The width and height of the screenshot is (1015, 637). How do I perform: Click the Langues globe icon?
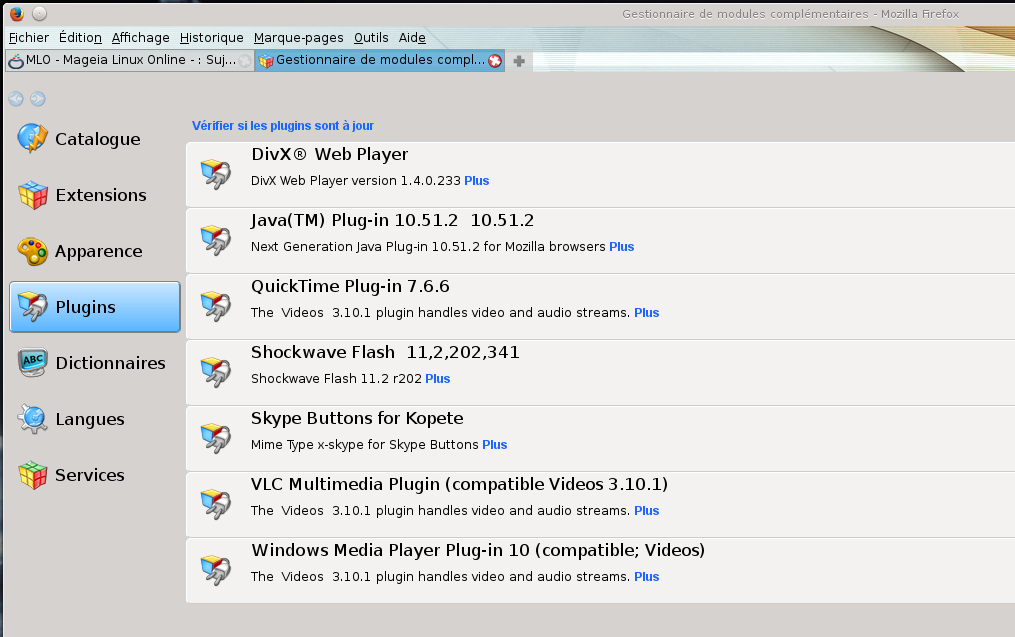click(x=32, y=419)
